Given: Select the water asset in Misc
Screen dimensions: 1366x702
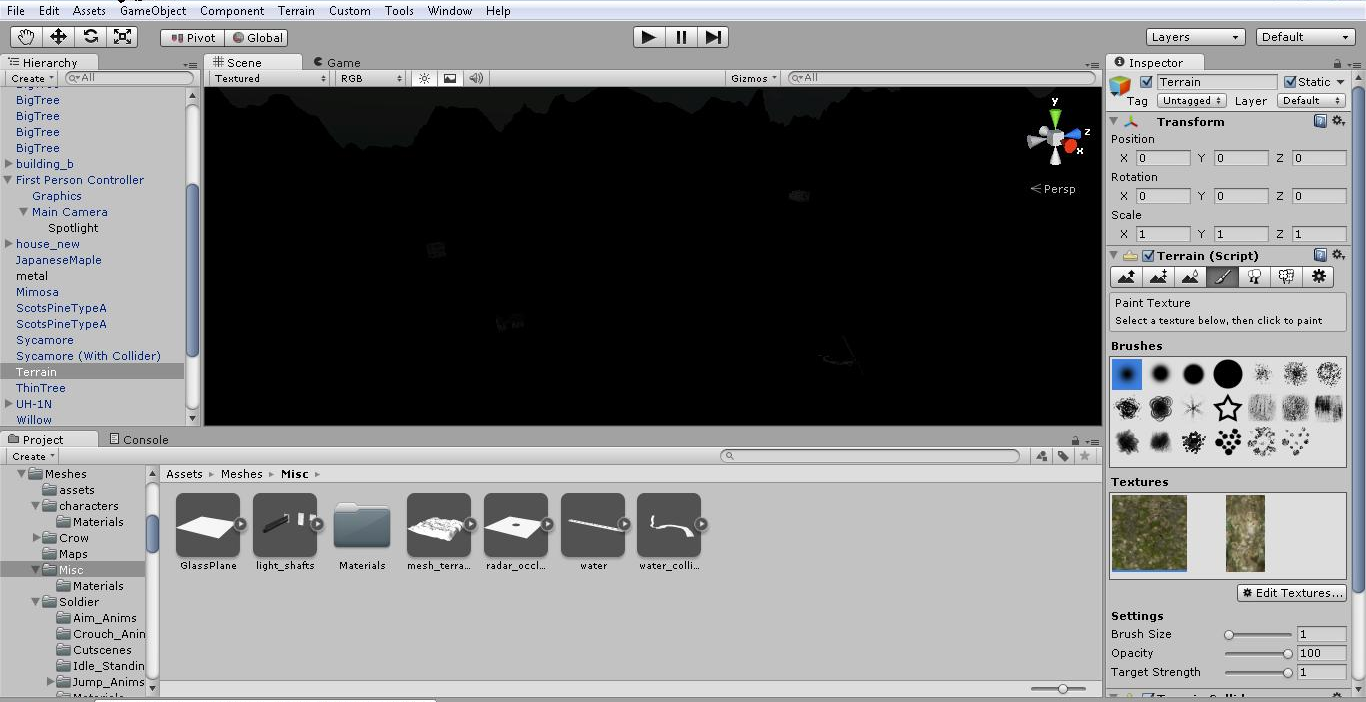Looking at the screenshot, I should 594,532.
